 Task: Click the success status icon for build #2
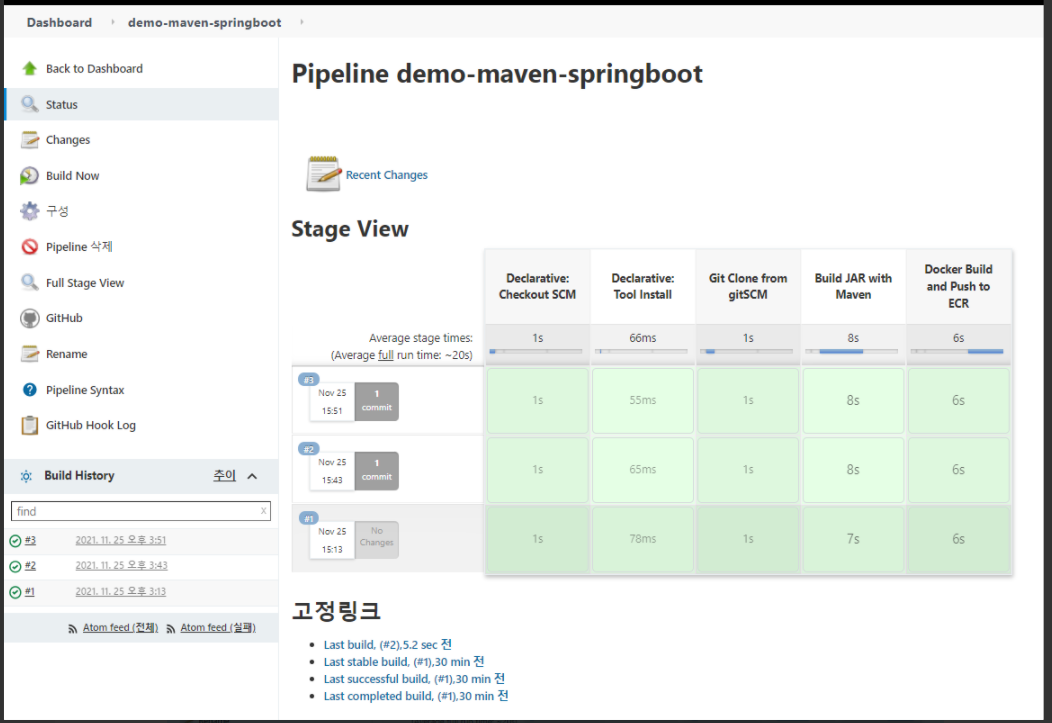click(x=15, y=566)
